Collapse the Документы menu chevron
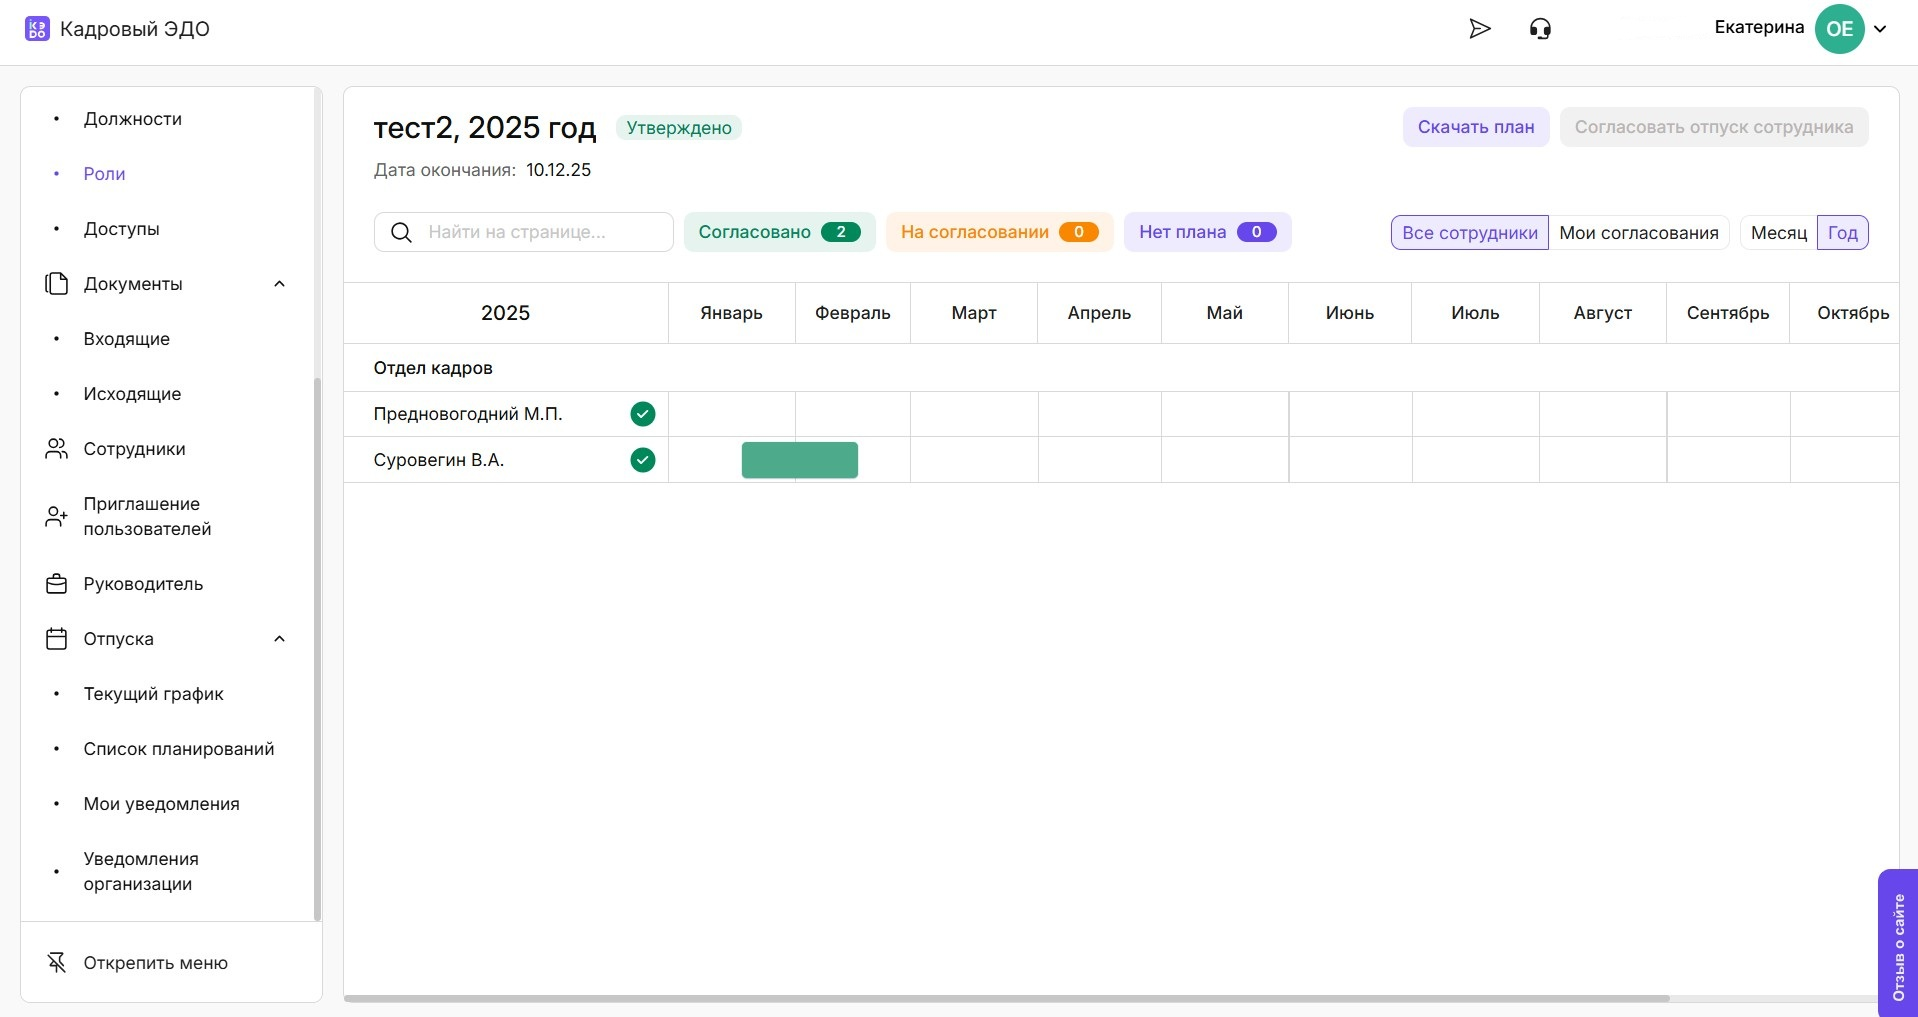1918x1017 pixels. coord(280,284)
